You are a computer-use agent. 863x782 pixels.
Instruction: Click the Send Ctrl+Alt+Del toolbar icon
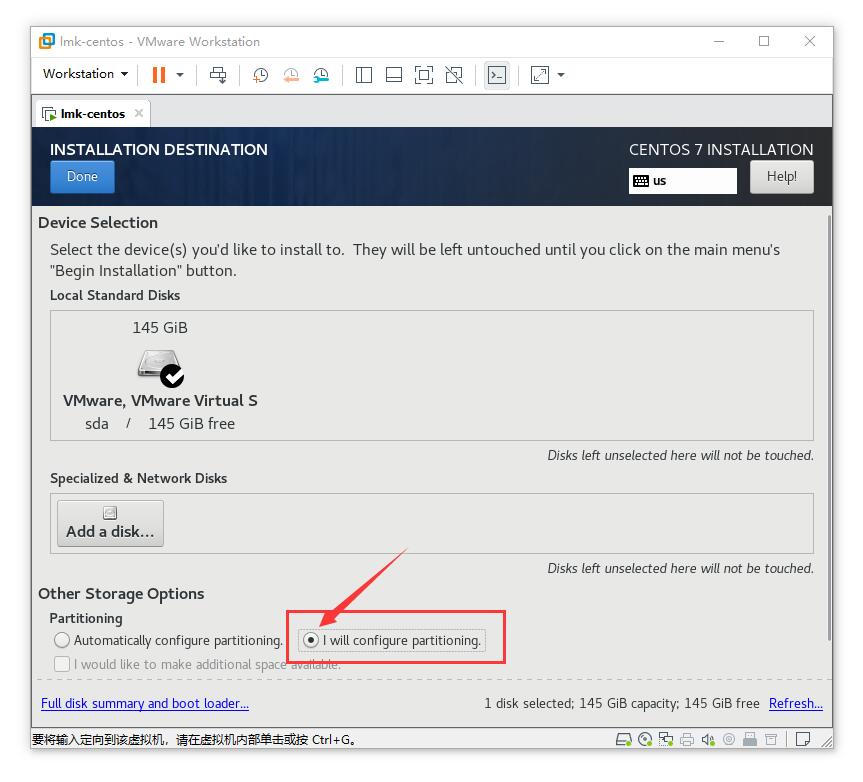[218, 75]
